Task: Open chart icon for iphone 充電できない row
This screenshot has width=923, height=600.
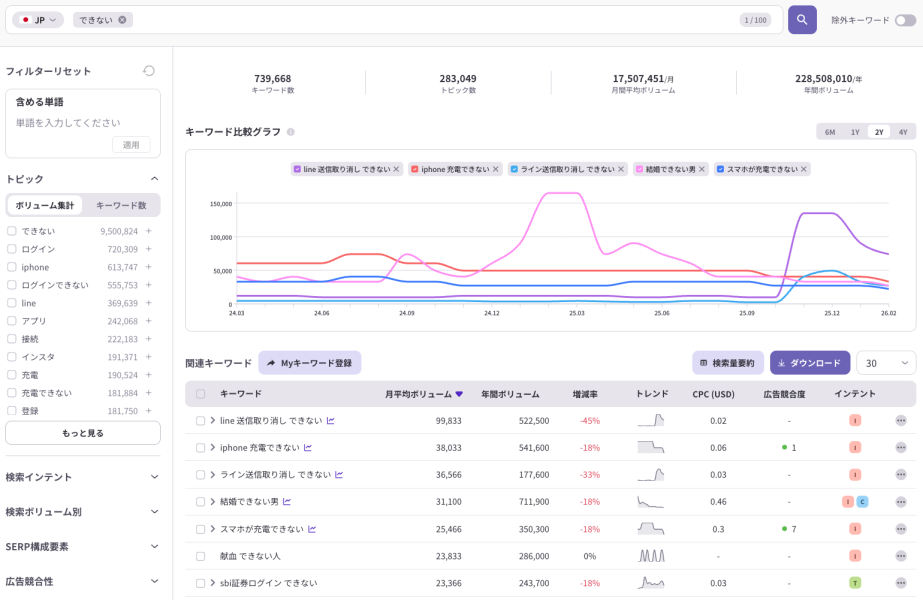Action: (x=308, y=448)
